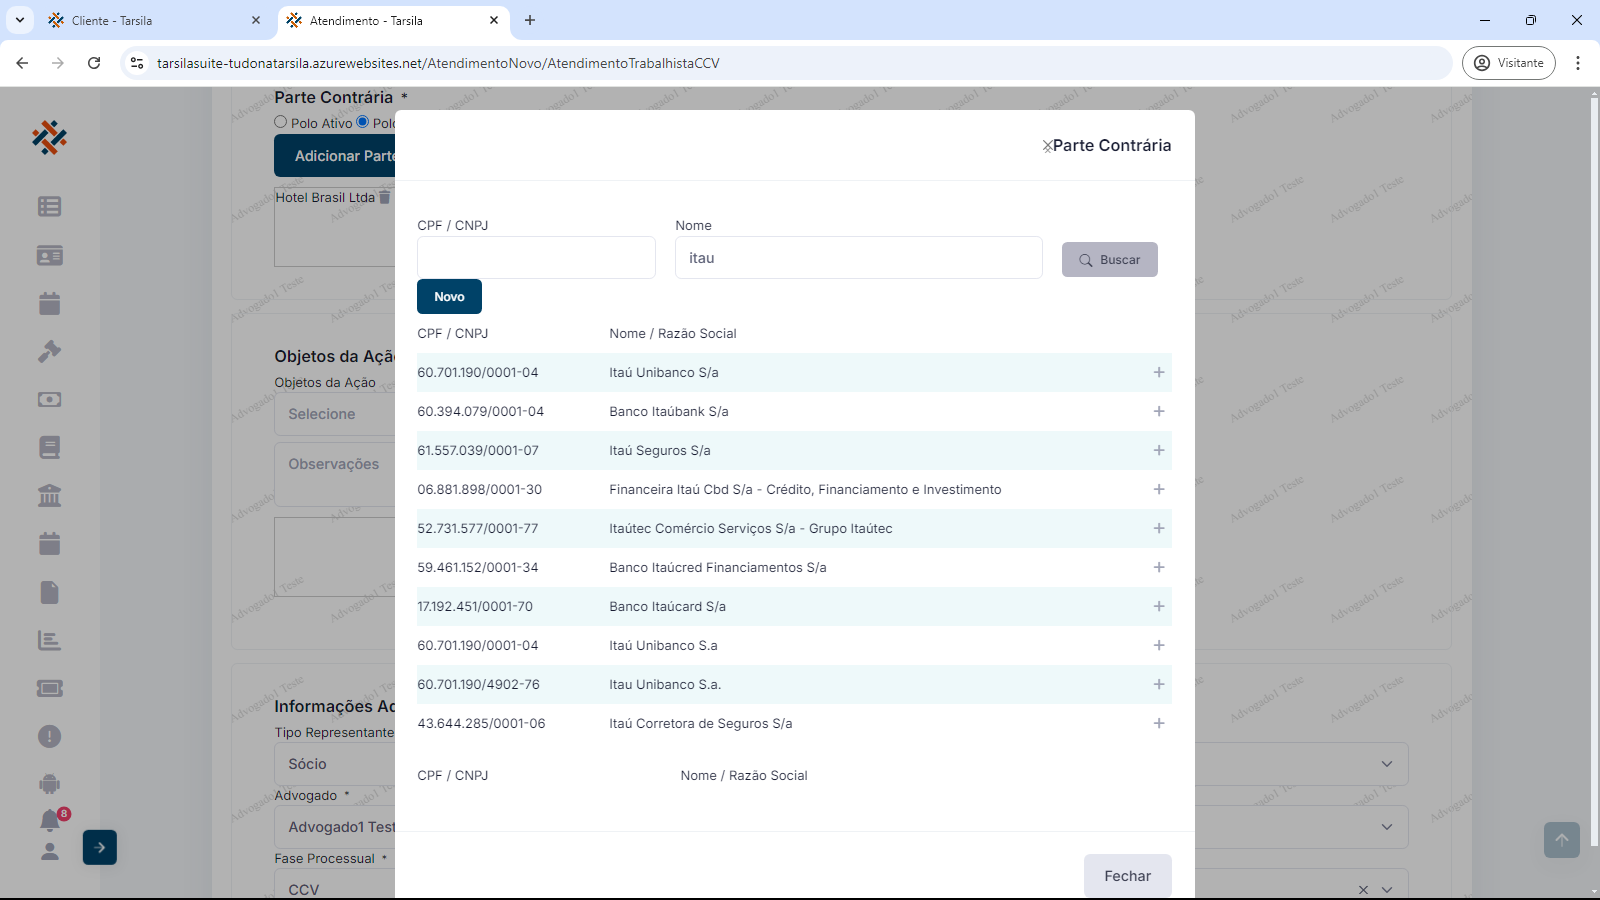The width and height of the screenshot is (1600, 900).
Task: Click the scroll-to-top arrow button
Action: pyautogui.click(x=1561, y=840)
